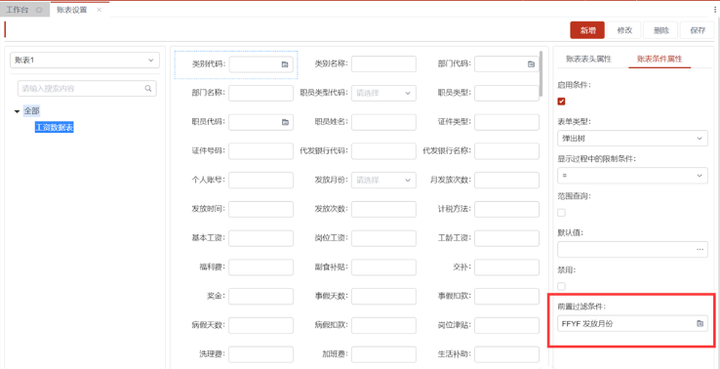Click the 工龄工资 input field
This screenshot has height=369, width=720.
(507, 238)
